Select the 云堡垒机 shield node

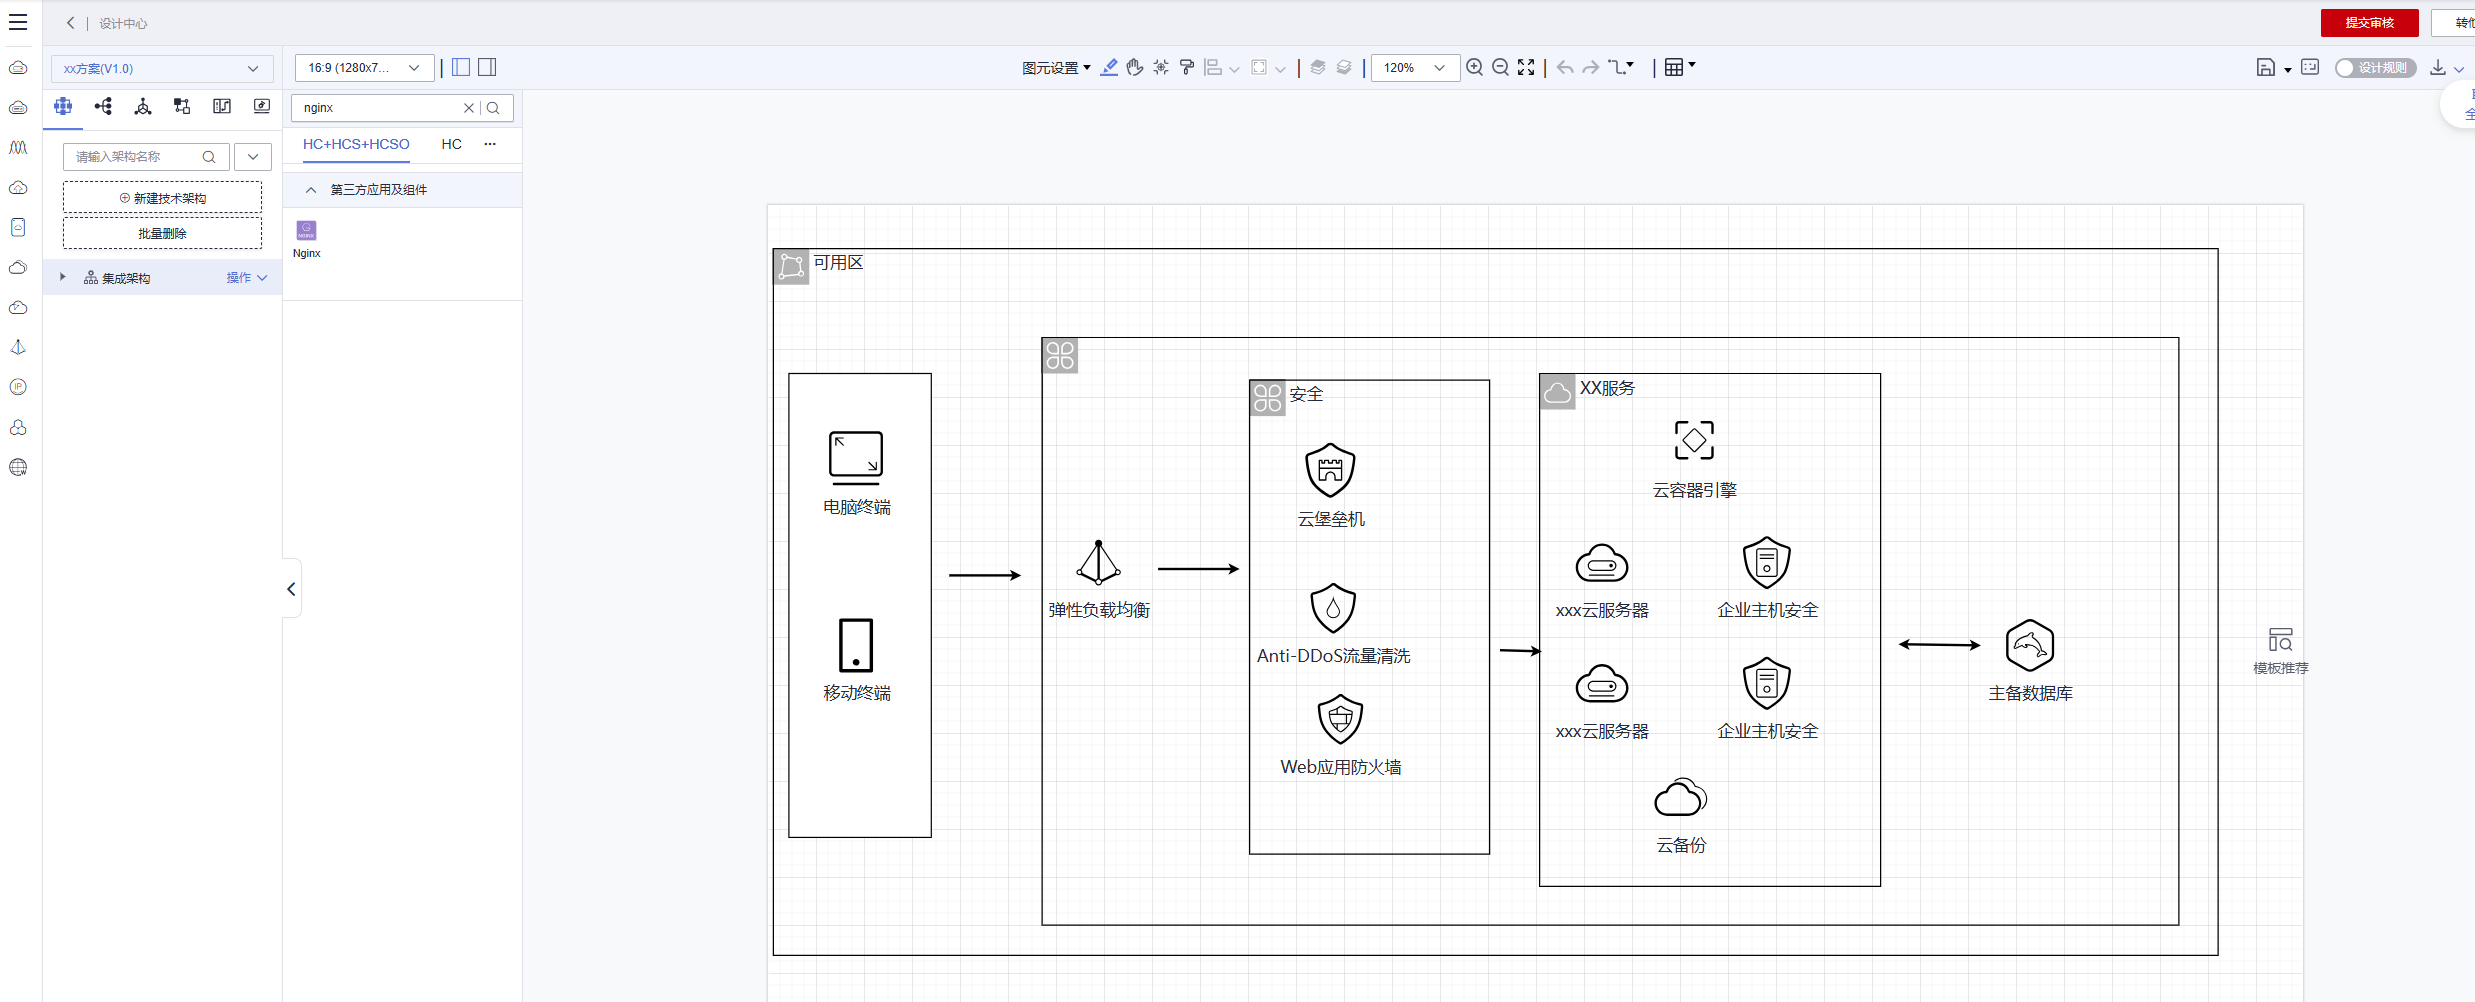point(1331,485)
